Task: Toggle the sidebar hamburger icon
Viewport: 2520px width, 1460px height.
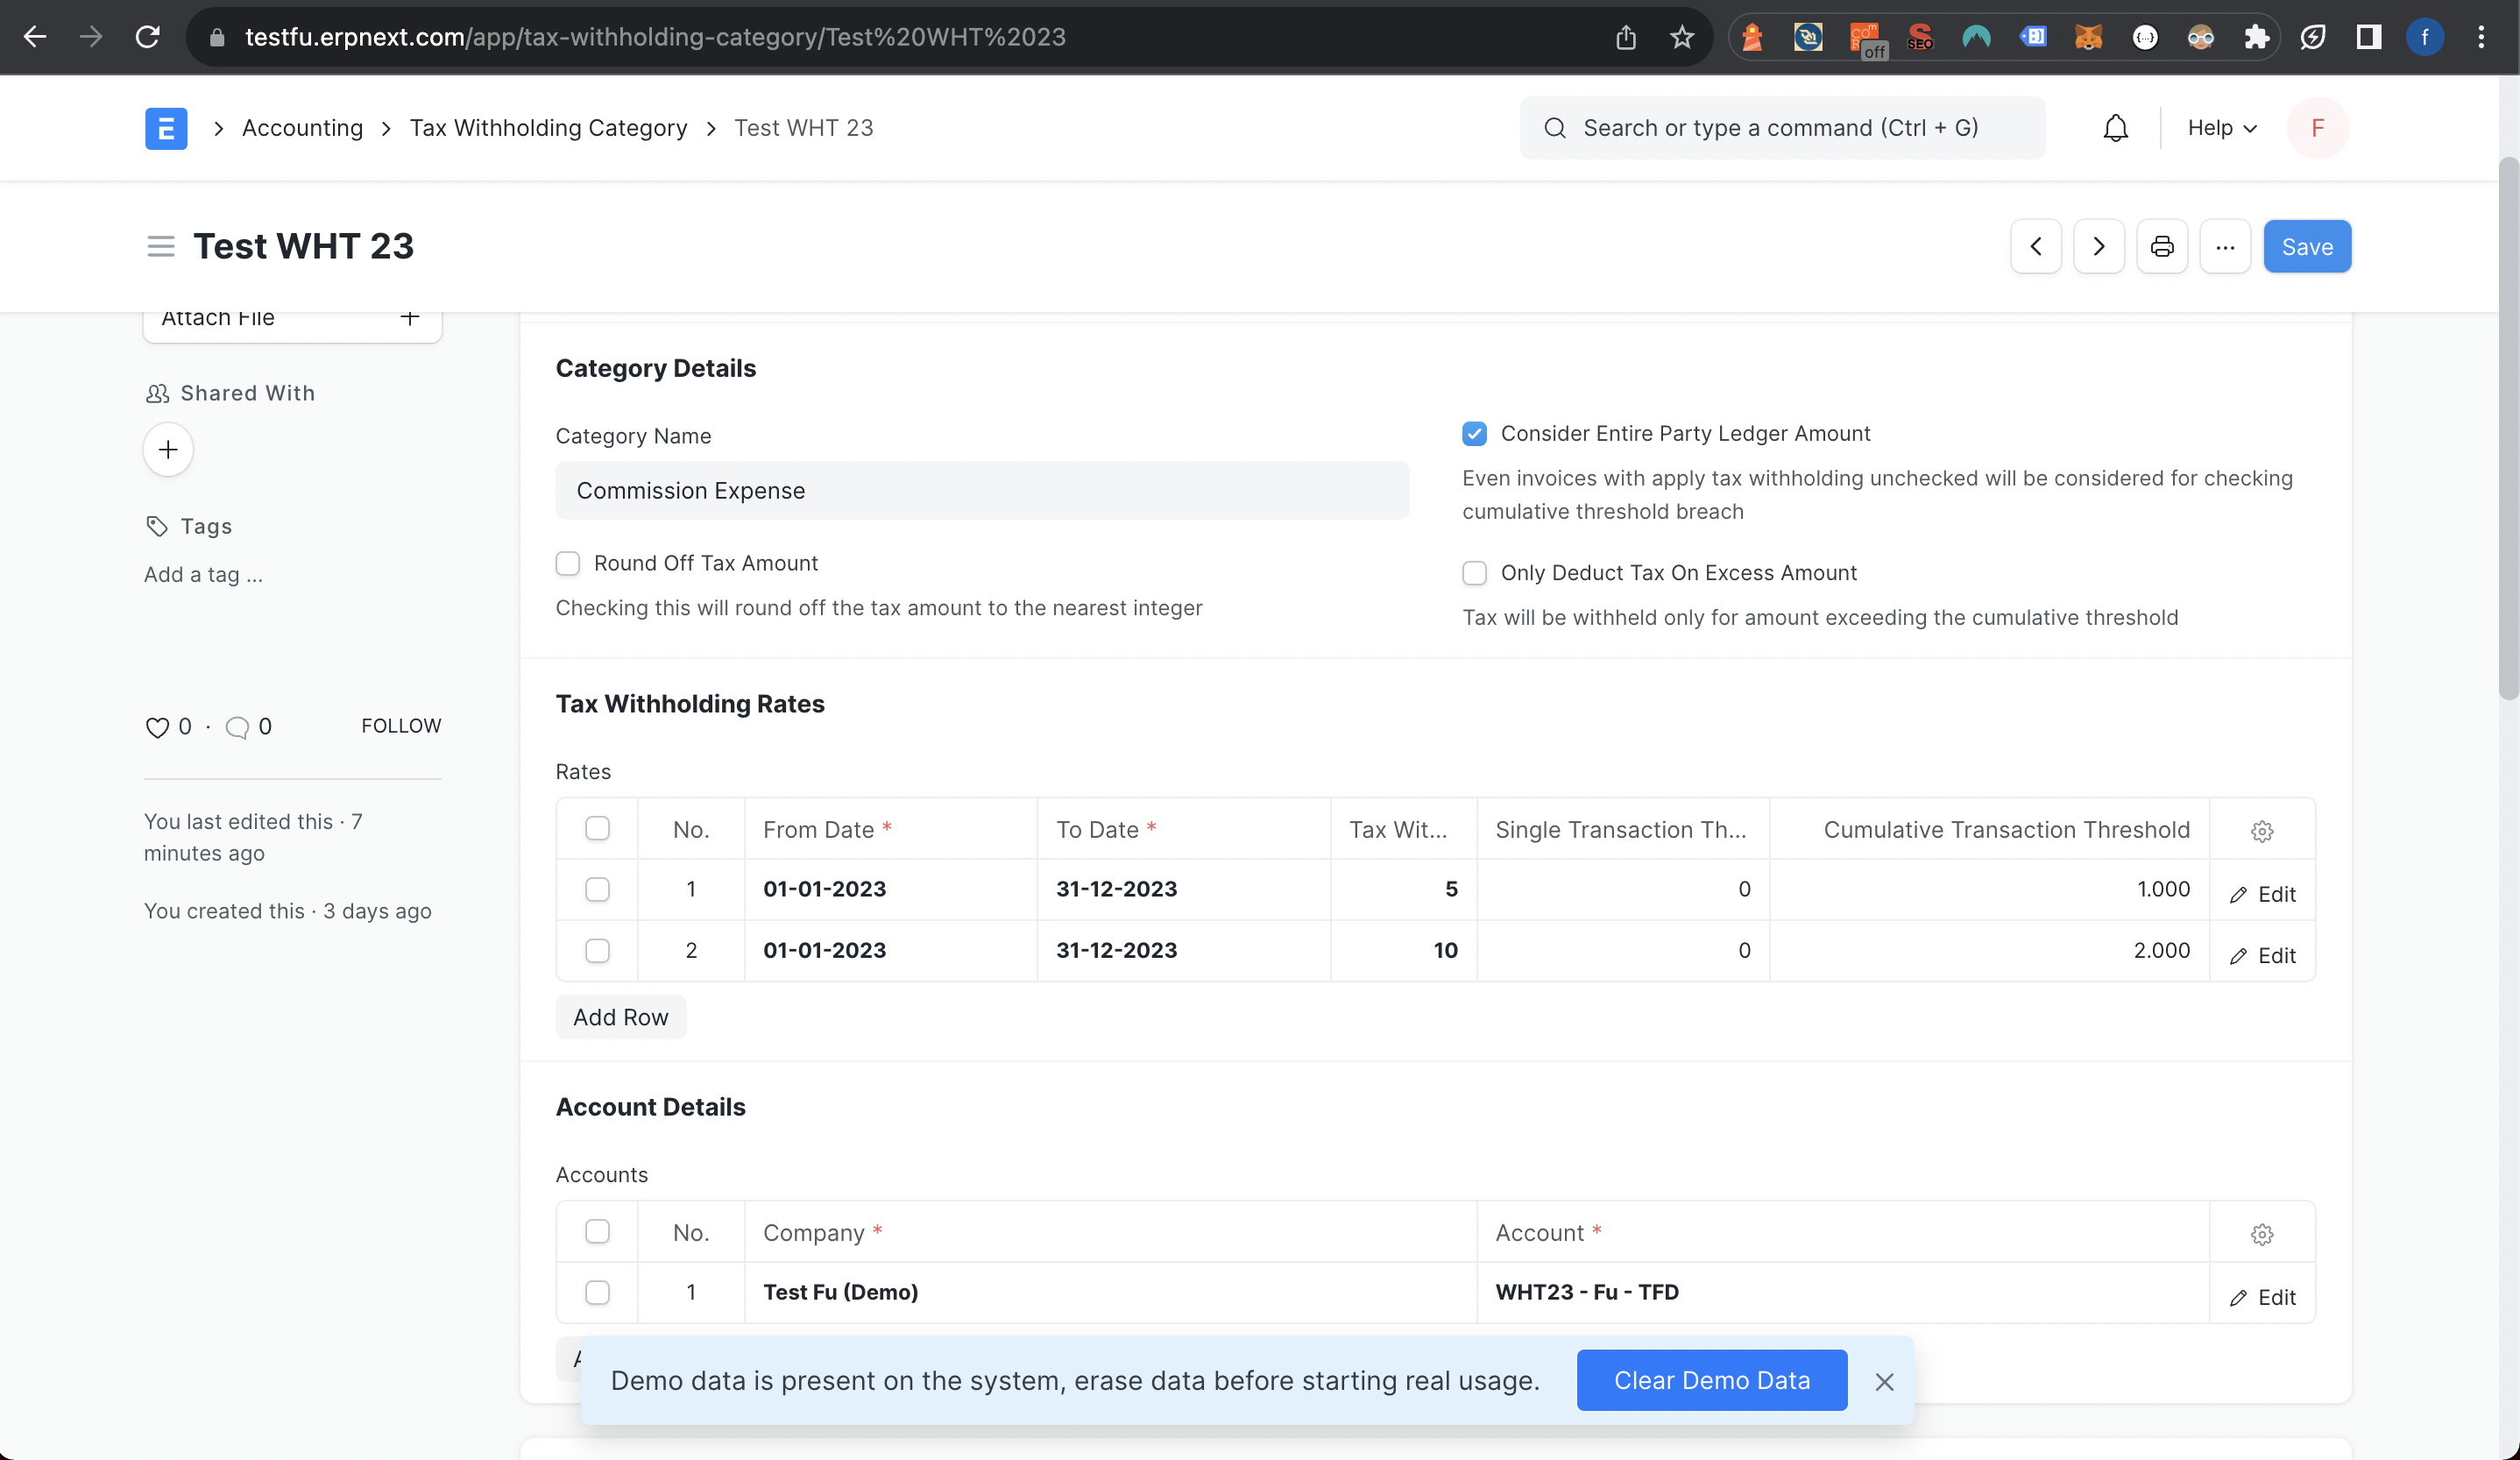Action: (160, 247)
